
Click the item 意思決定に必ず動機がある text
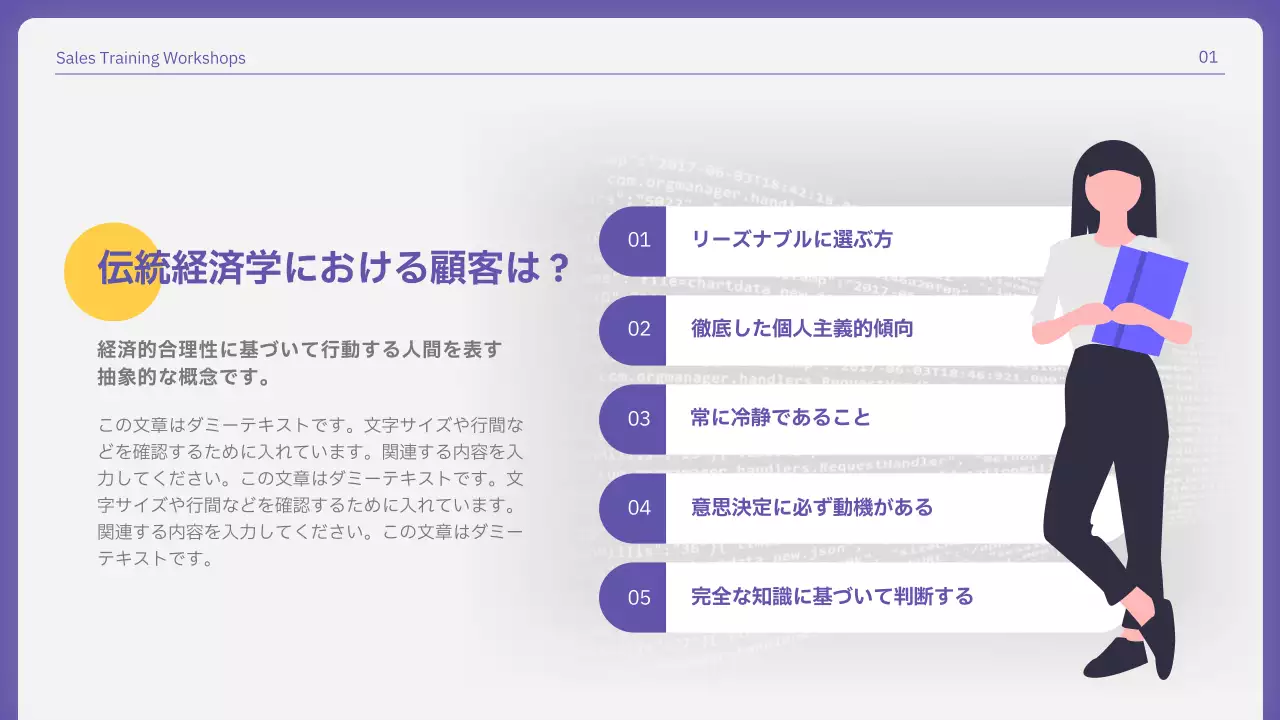[x=810, y=506]
